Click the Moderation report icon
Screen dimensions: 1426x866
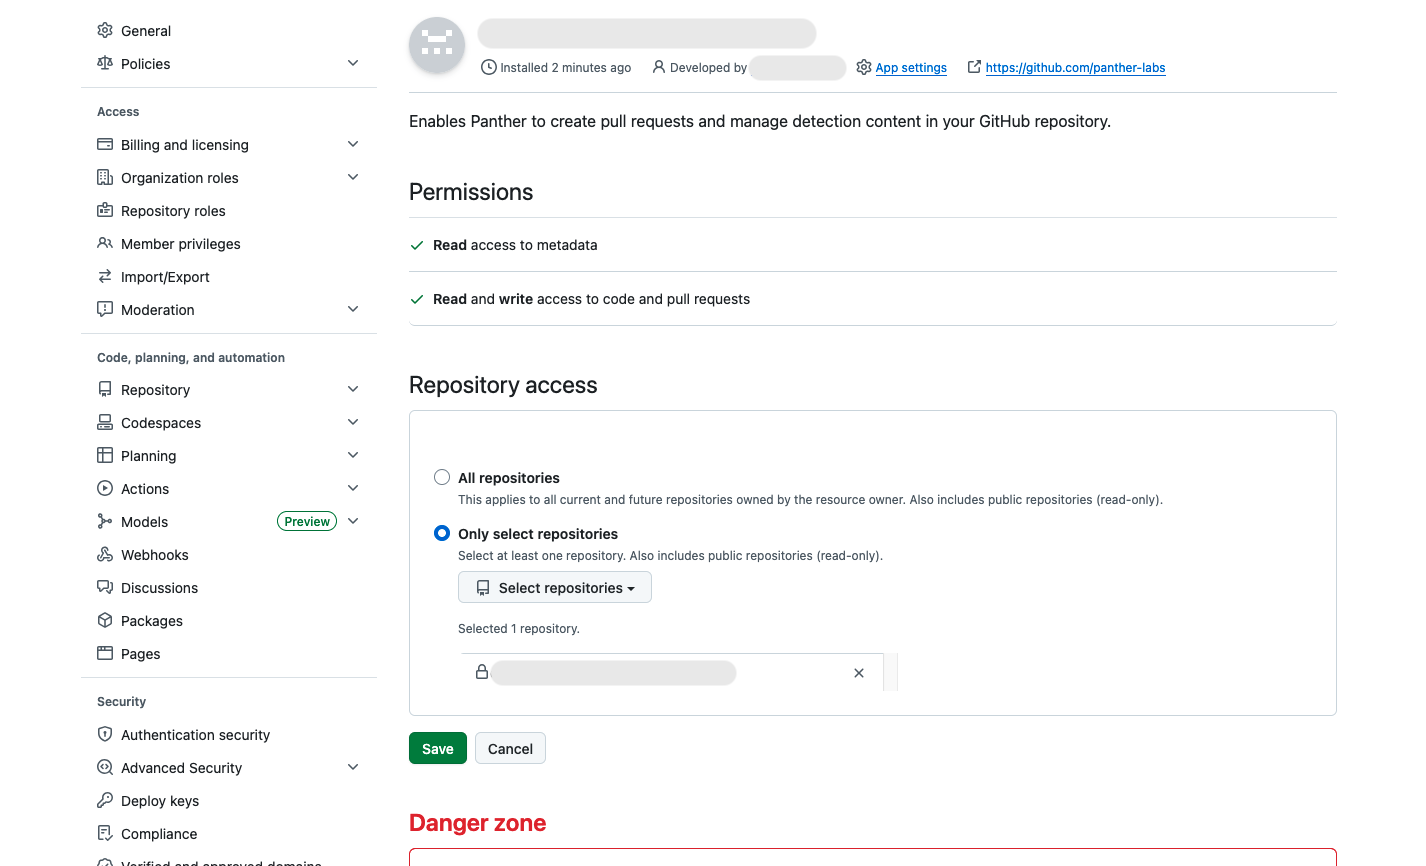coord(105,310)
